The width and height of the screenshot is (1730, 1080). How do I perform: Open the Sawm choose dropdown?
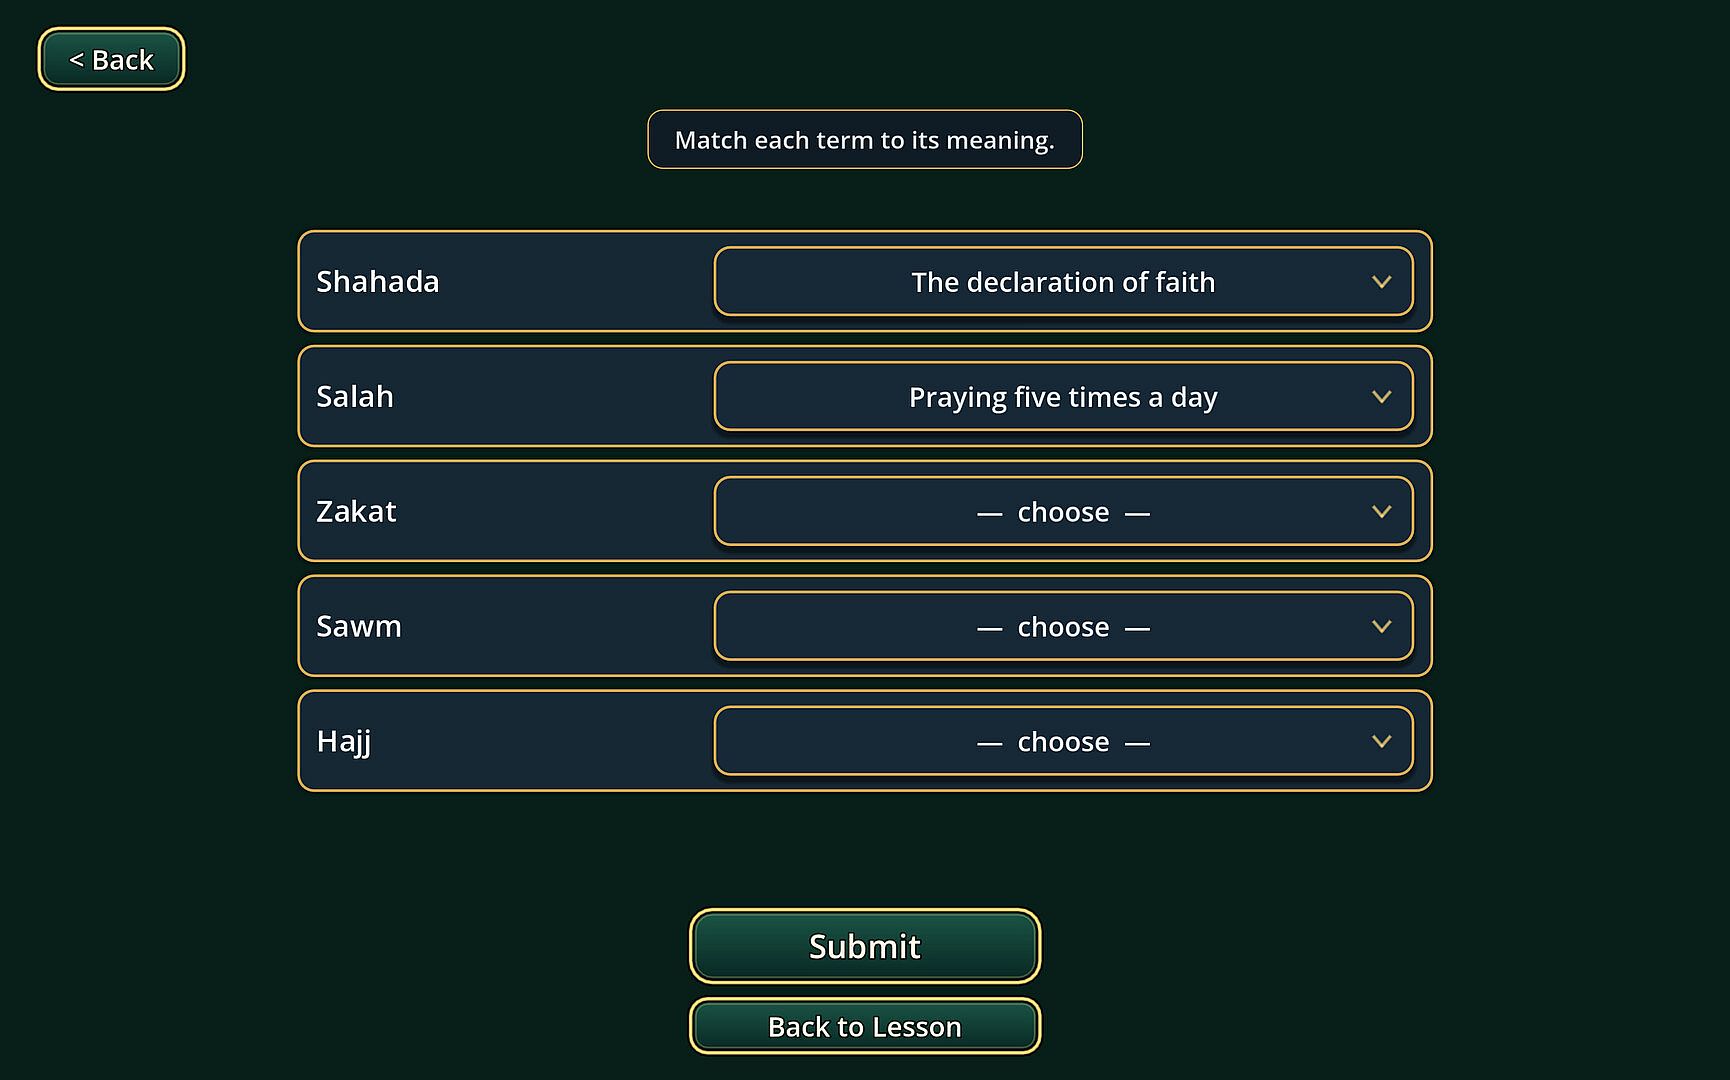pyautogui.click(x=1063, y=627)
